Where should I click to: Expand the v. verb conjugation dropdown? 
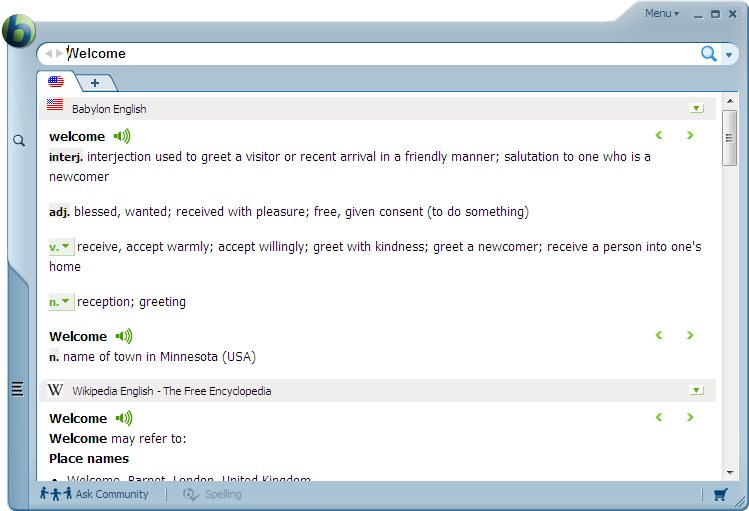click(61, 247)
